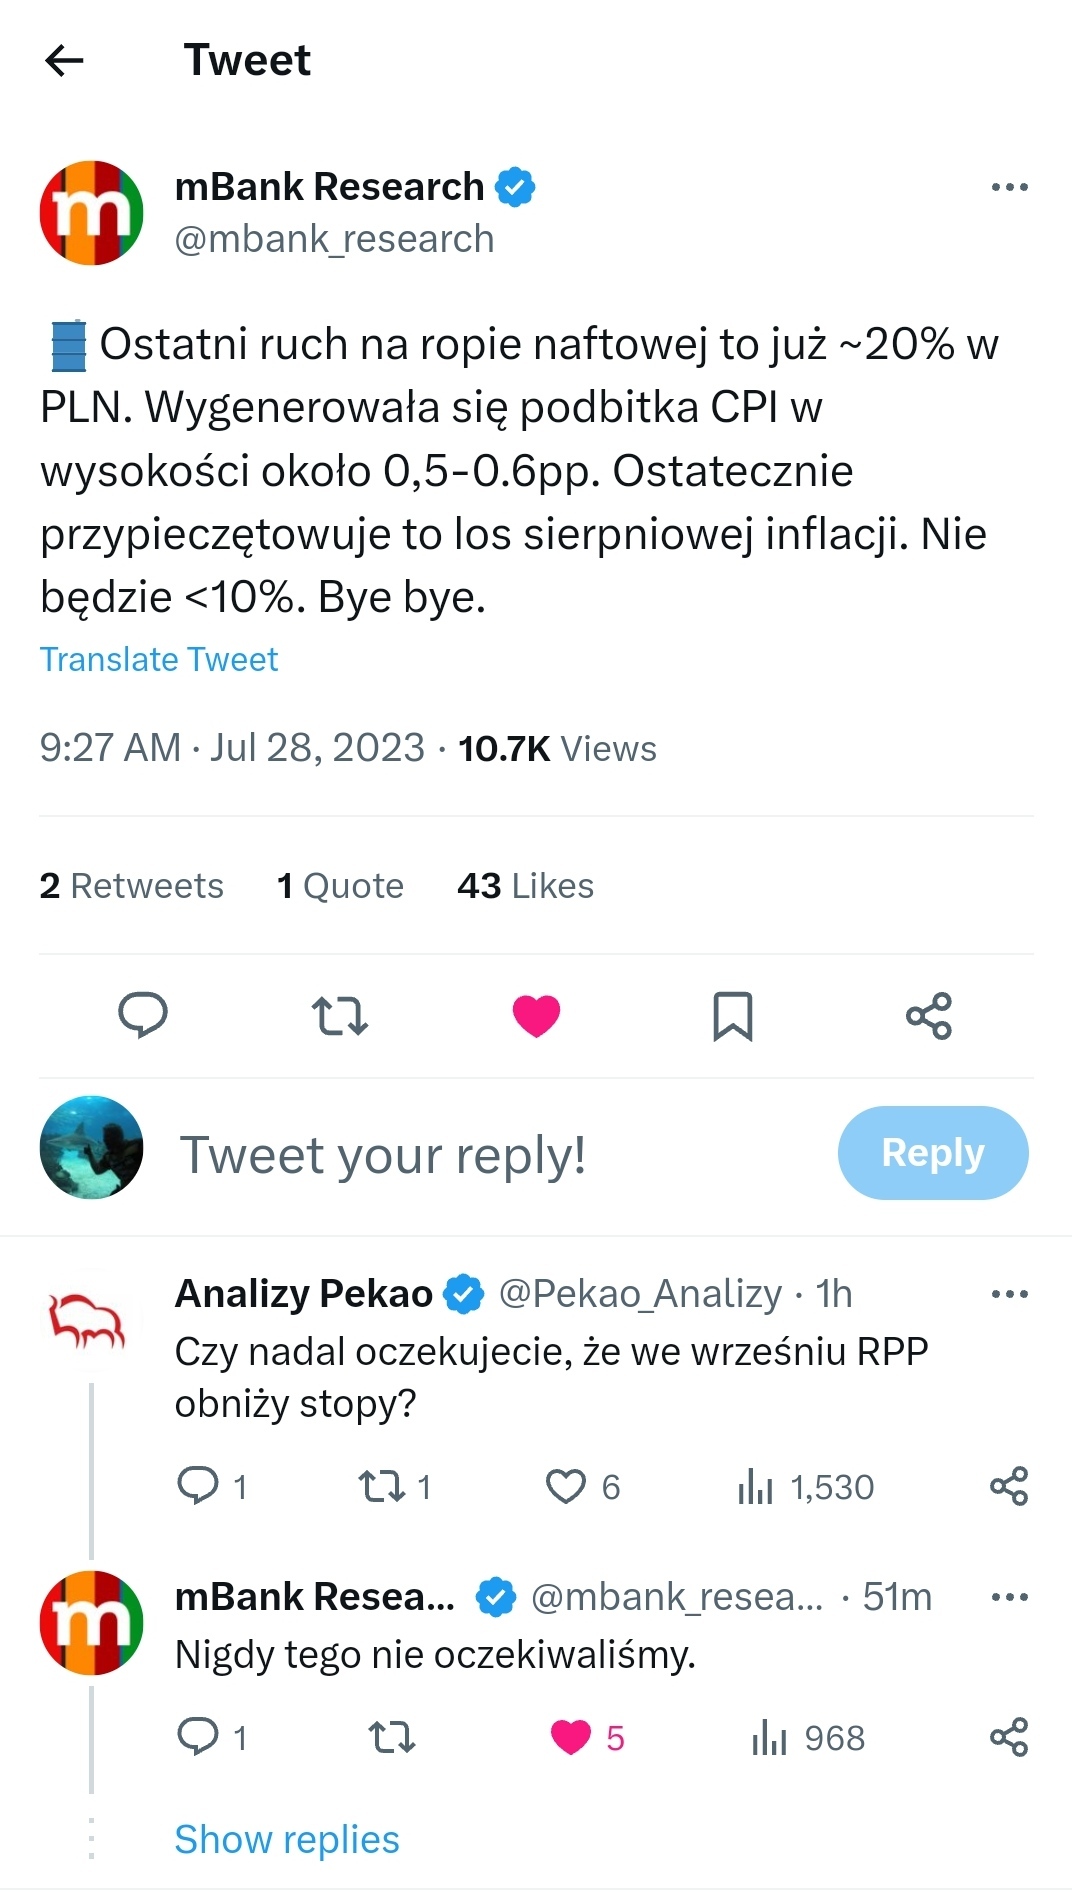This screenshot has width=1072, height=1897.
Task: Share the Analizy Pekao reply
Action: pyautogui.click(x=1009, y=1487)
